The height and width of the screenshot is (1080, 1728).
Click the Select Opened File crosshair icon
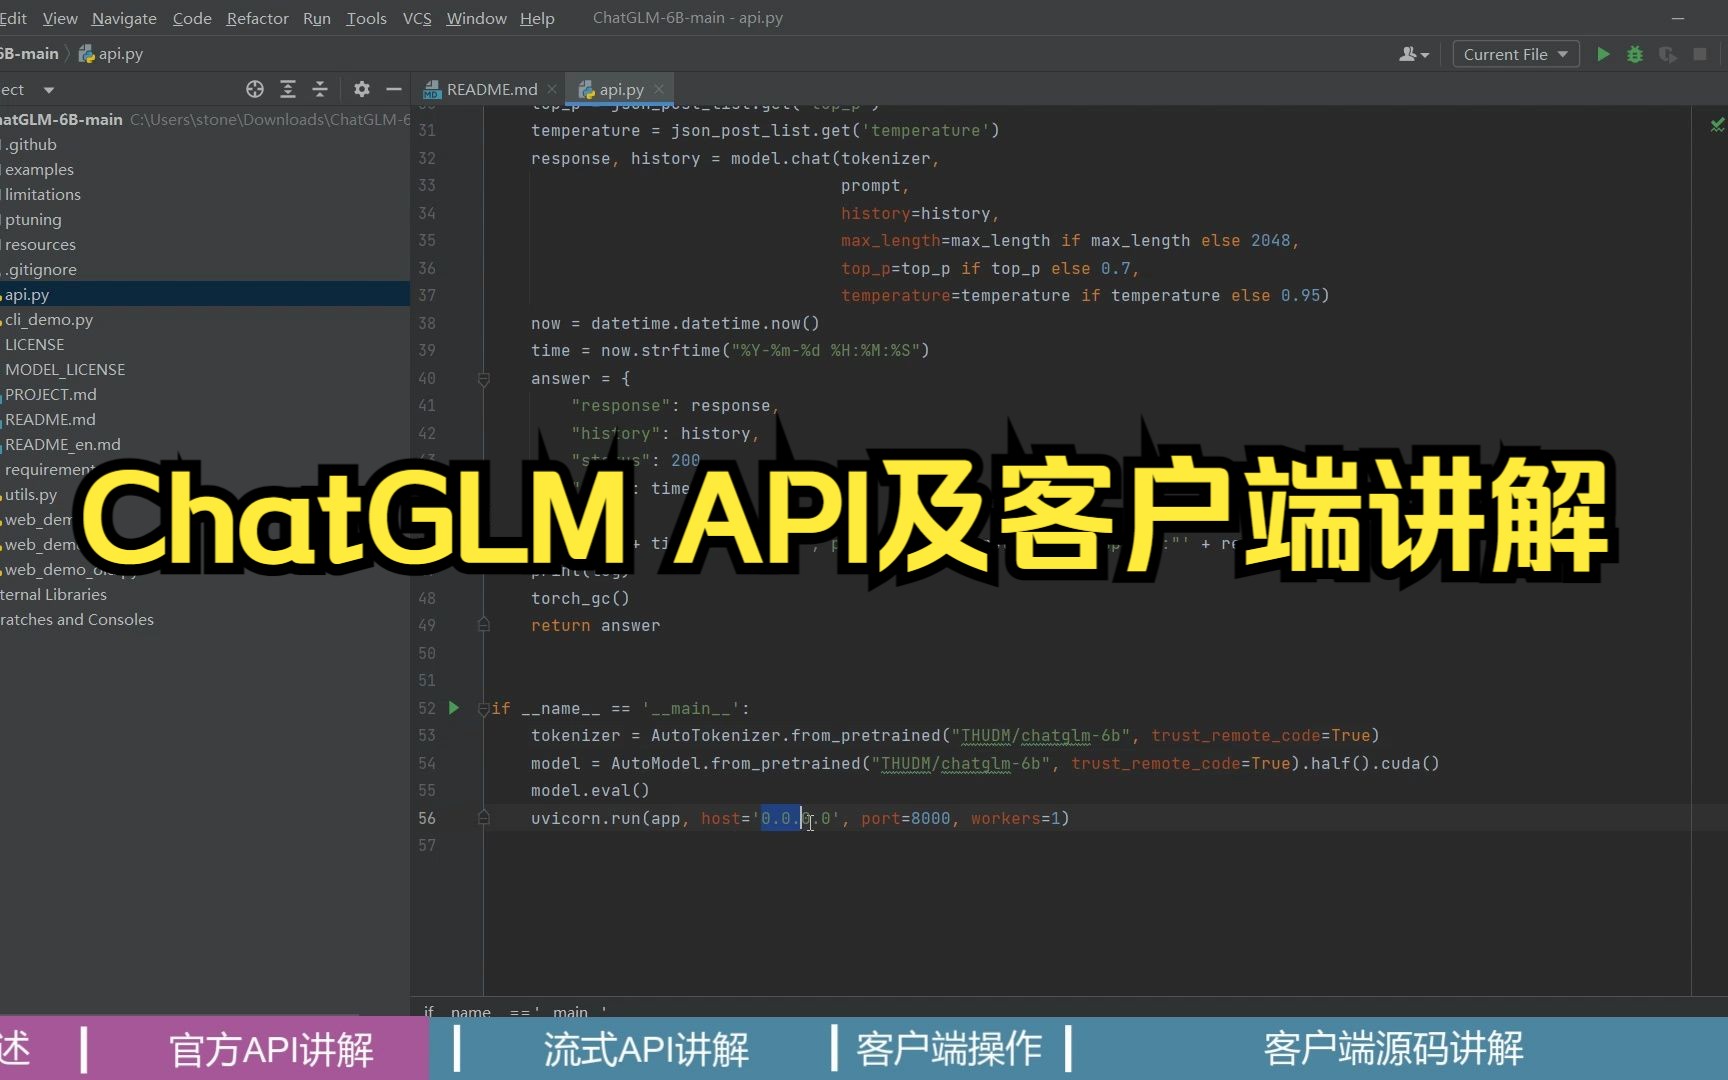255,89
